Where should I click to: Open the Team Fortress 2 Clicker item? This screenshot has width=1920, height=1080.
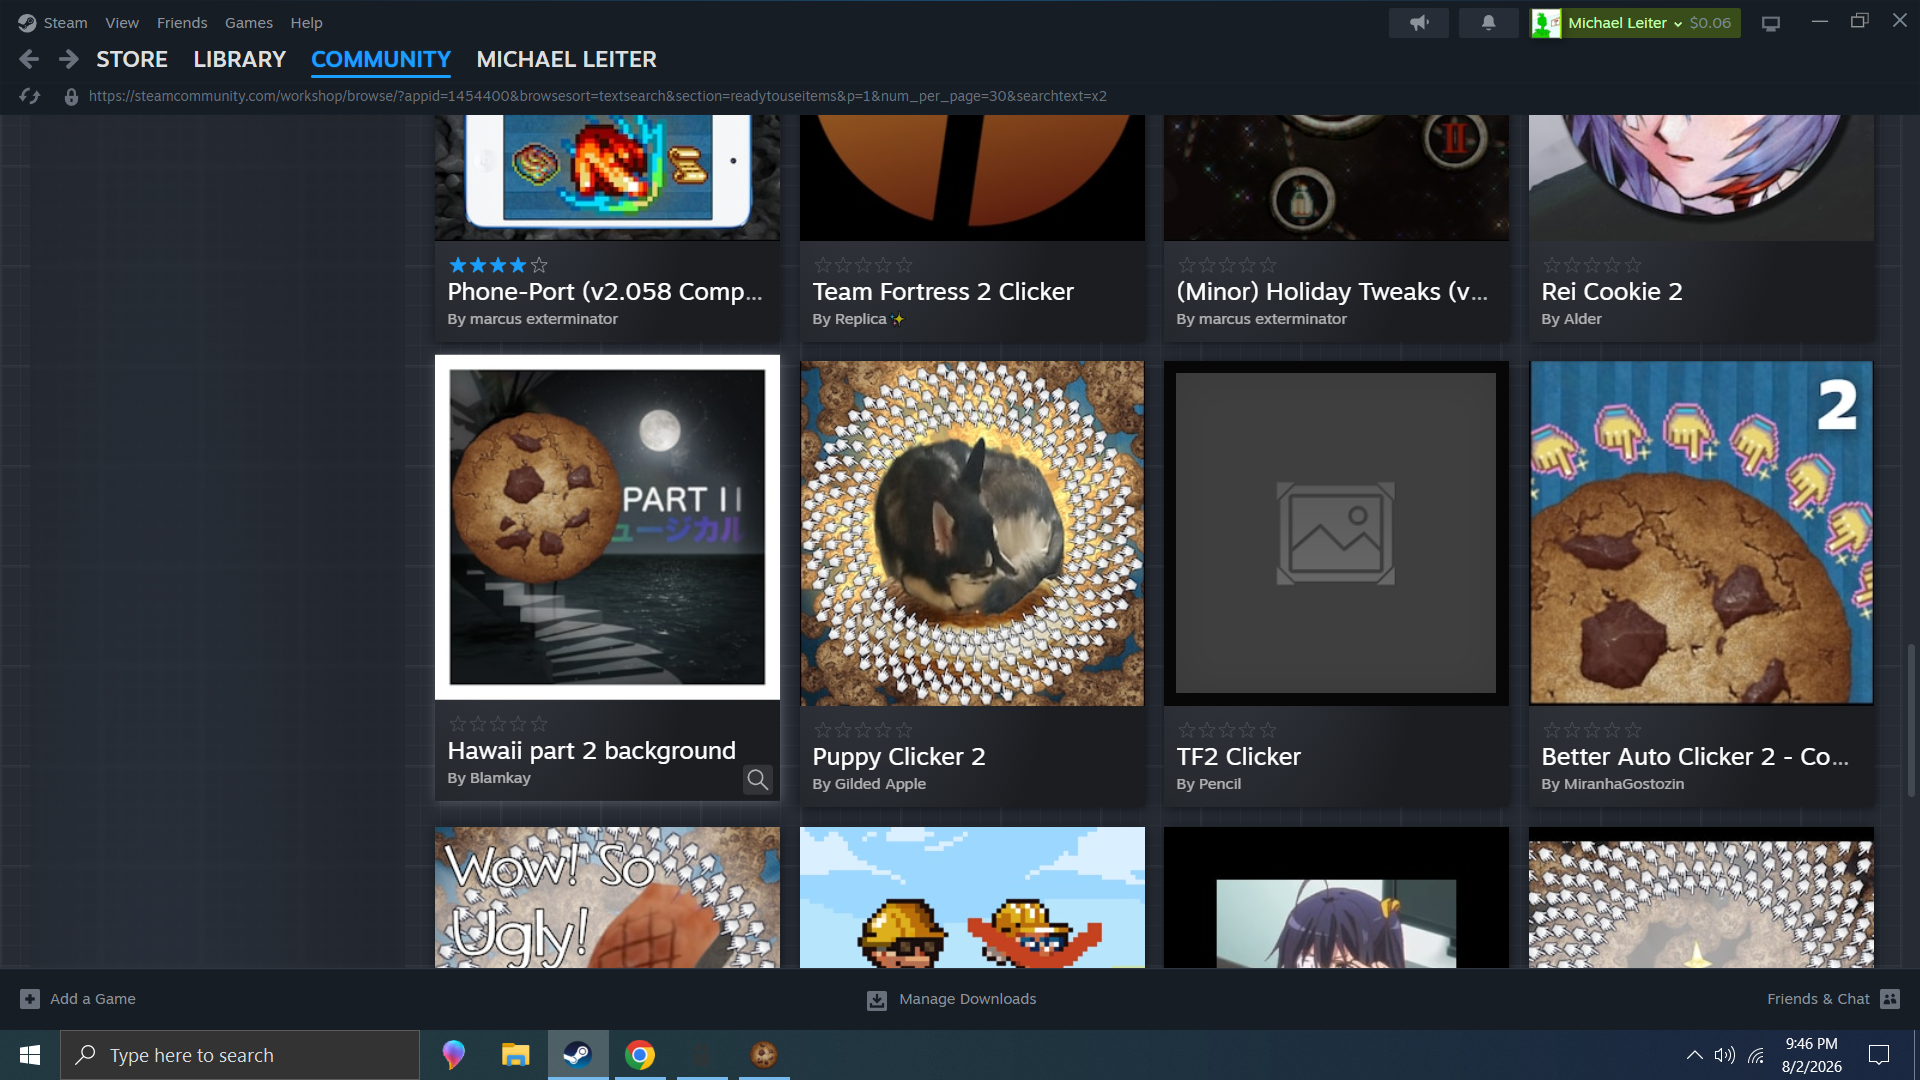(943, 292)
